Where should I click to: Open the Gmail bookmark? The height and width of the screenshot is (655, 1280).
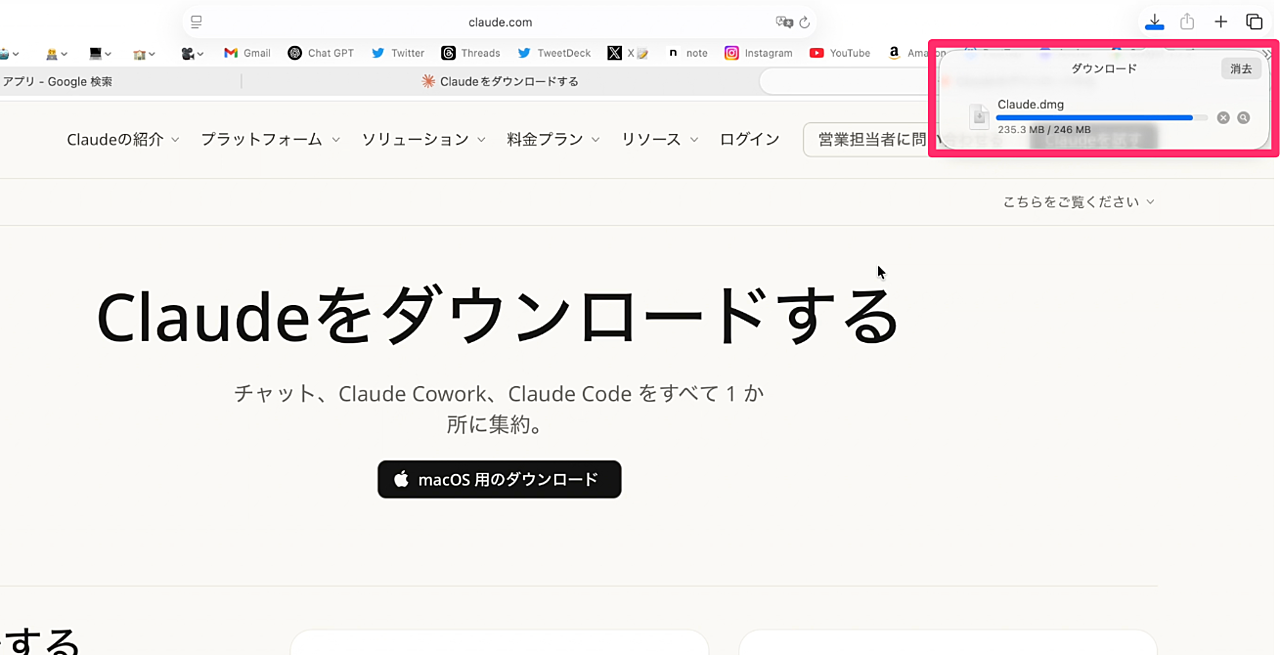tap(247, 53)
